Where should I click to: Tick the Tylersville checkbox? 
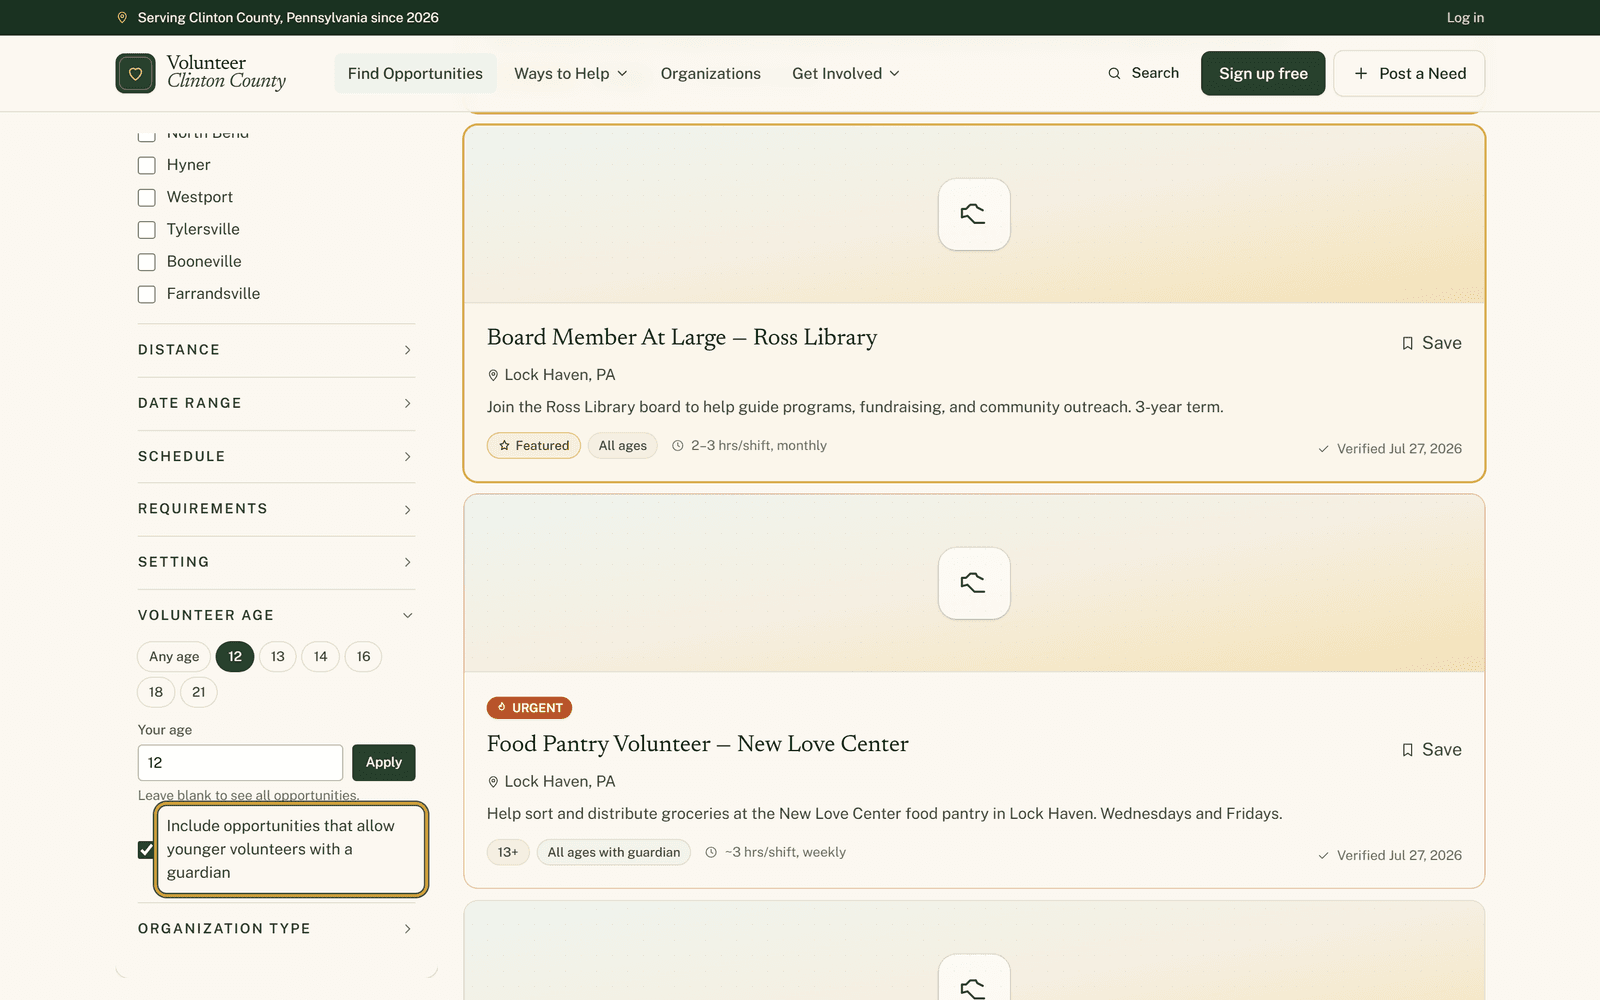pyautogui.click(x=147, y=230)
